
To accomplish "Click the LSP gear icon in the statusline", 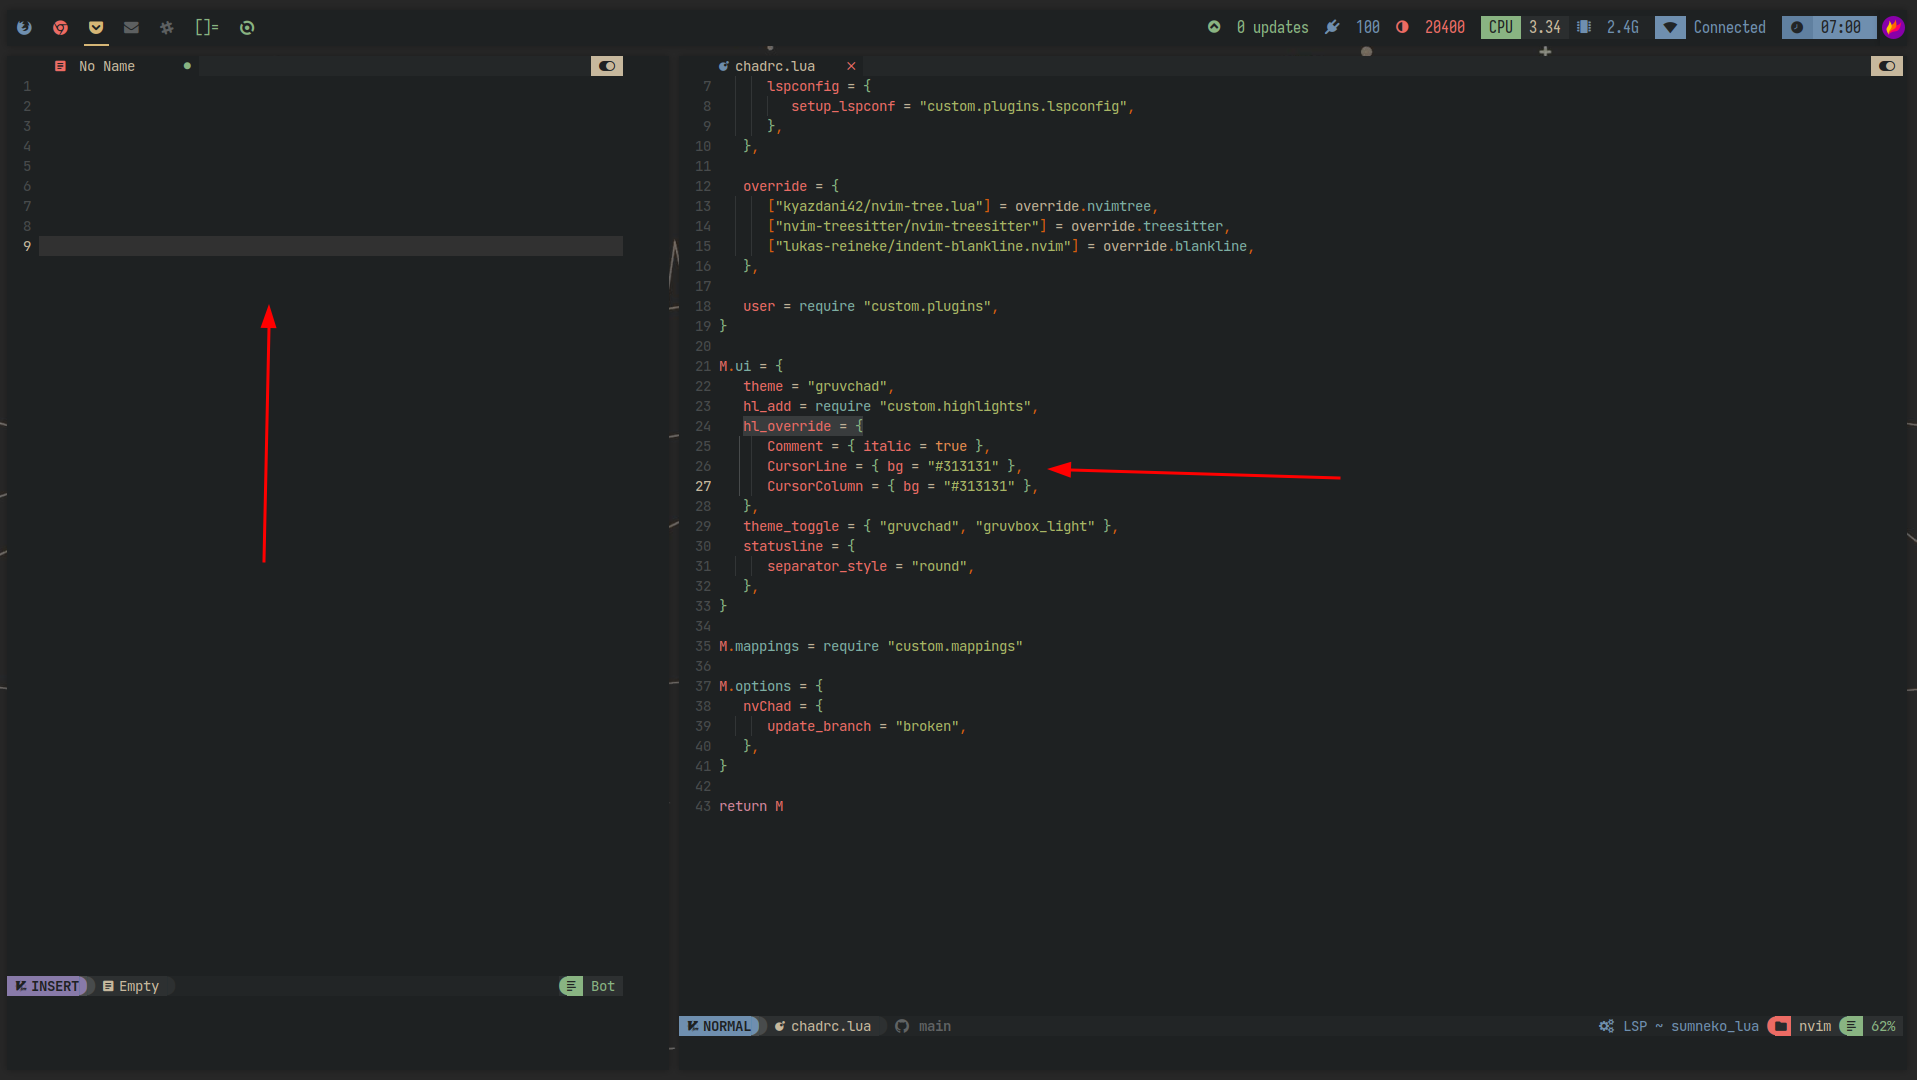I will (1605, 1026).
